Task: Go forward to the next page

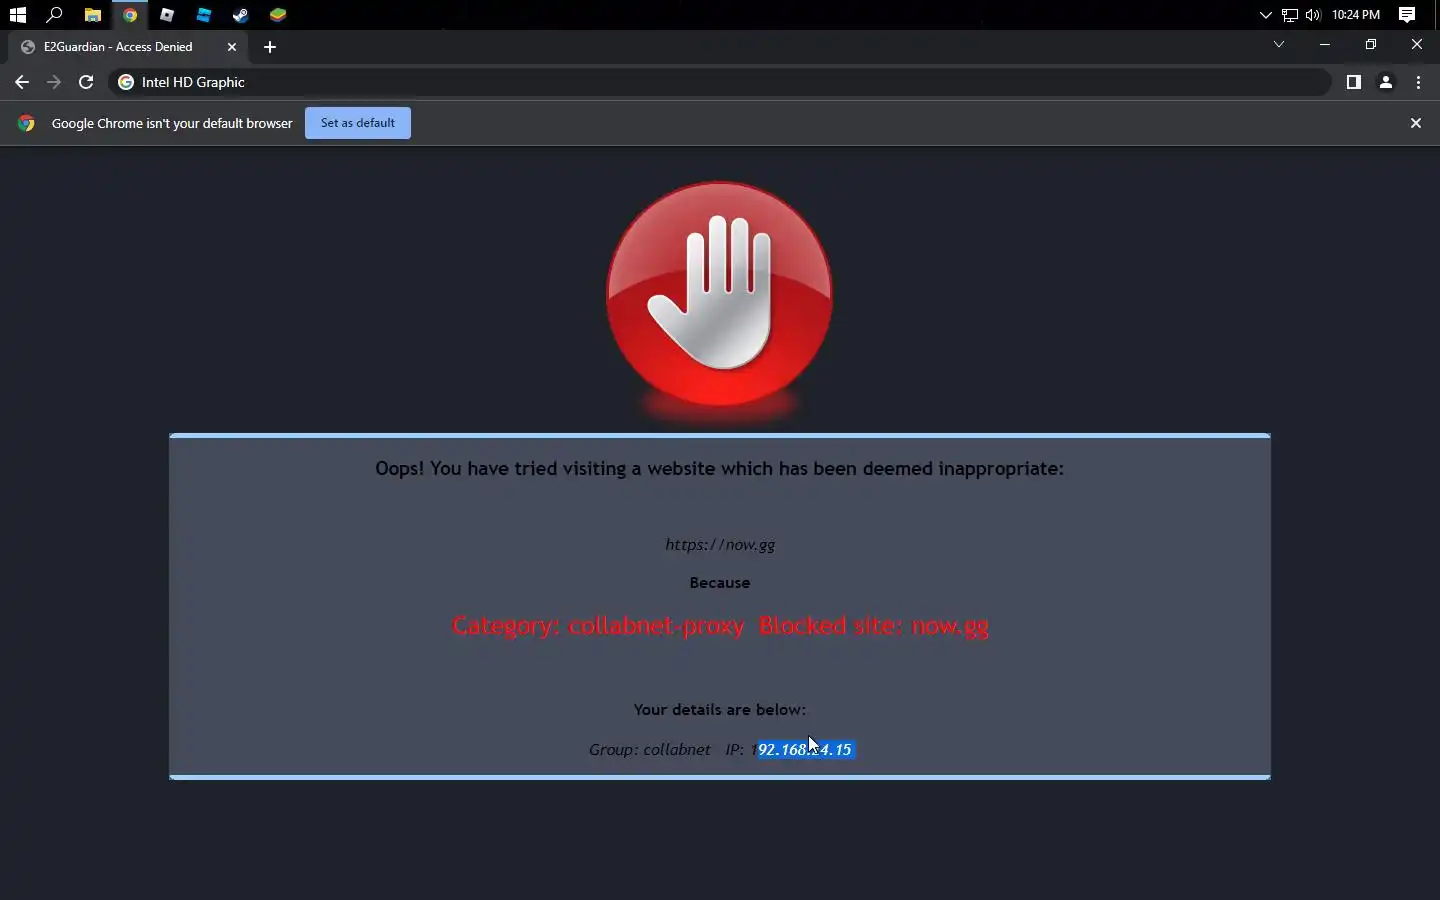Action: click(x=54, y=82)
